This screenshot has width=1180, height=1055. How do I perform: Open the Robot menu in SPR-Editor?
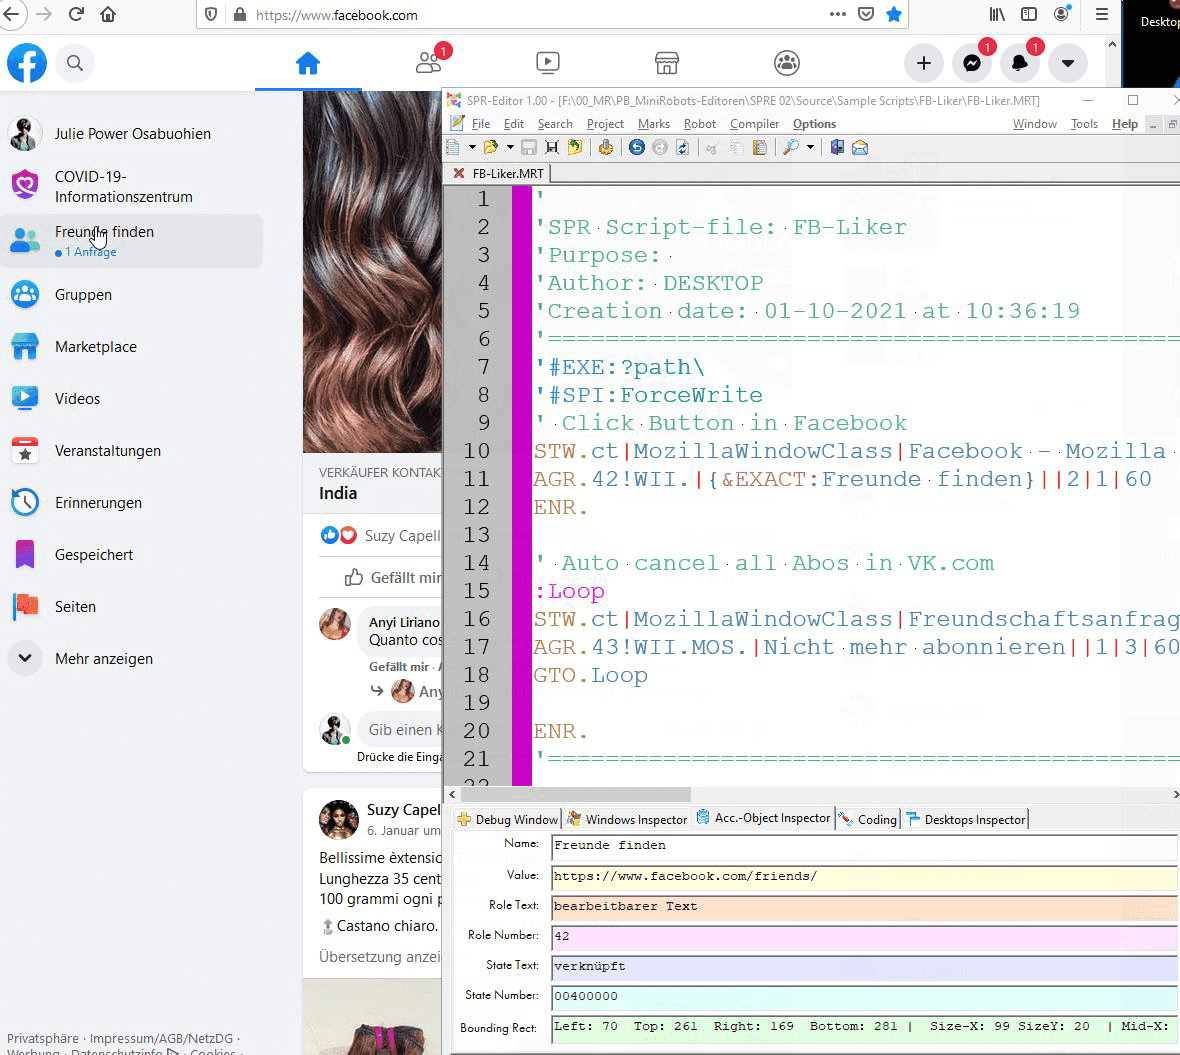click(699, 124)
